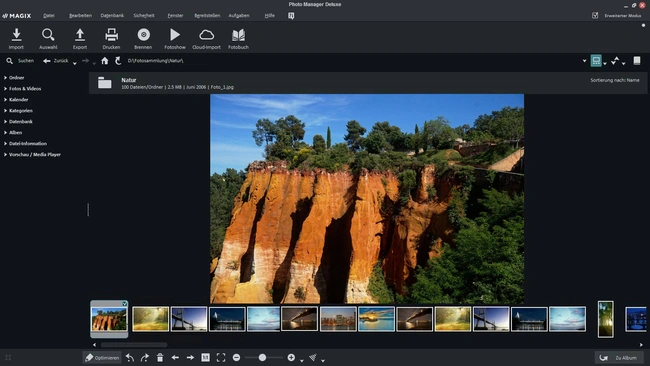Click the sort order arrows icon
Screen dimensions: 650x366
click(615, 61)
